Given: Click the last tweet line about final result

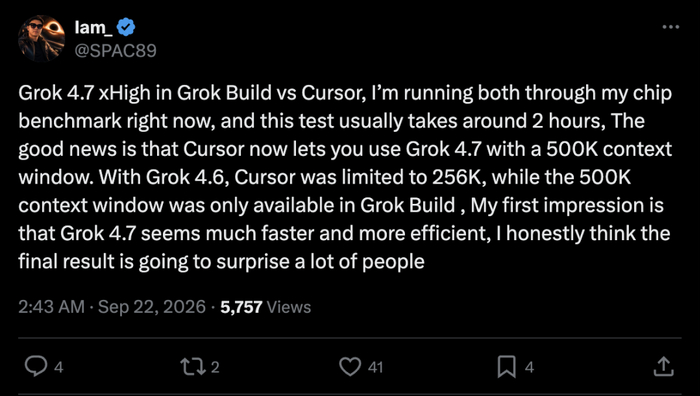Looking at the screenshot, I should 221,262.
